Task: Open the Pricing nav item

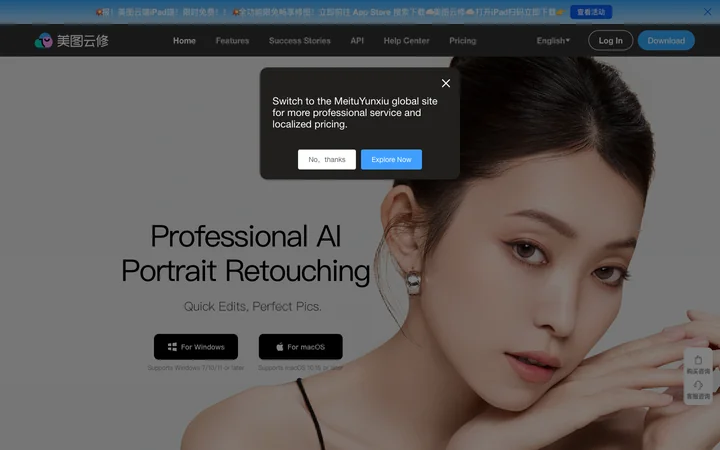Action: click(462, 40)
